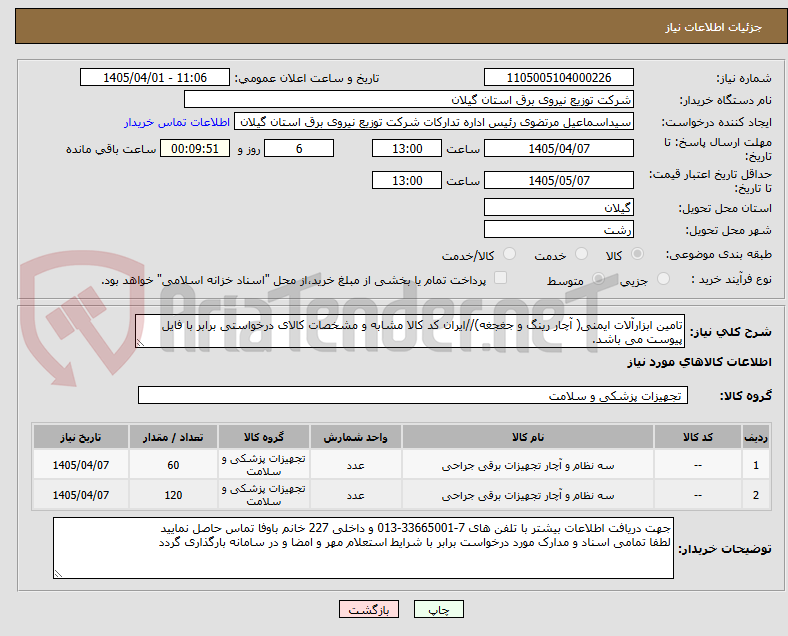Click quantity cell 60 in row 1
Viewport: 788px width, 636px height.
point(173,465)
